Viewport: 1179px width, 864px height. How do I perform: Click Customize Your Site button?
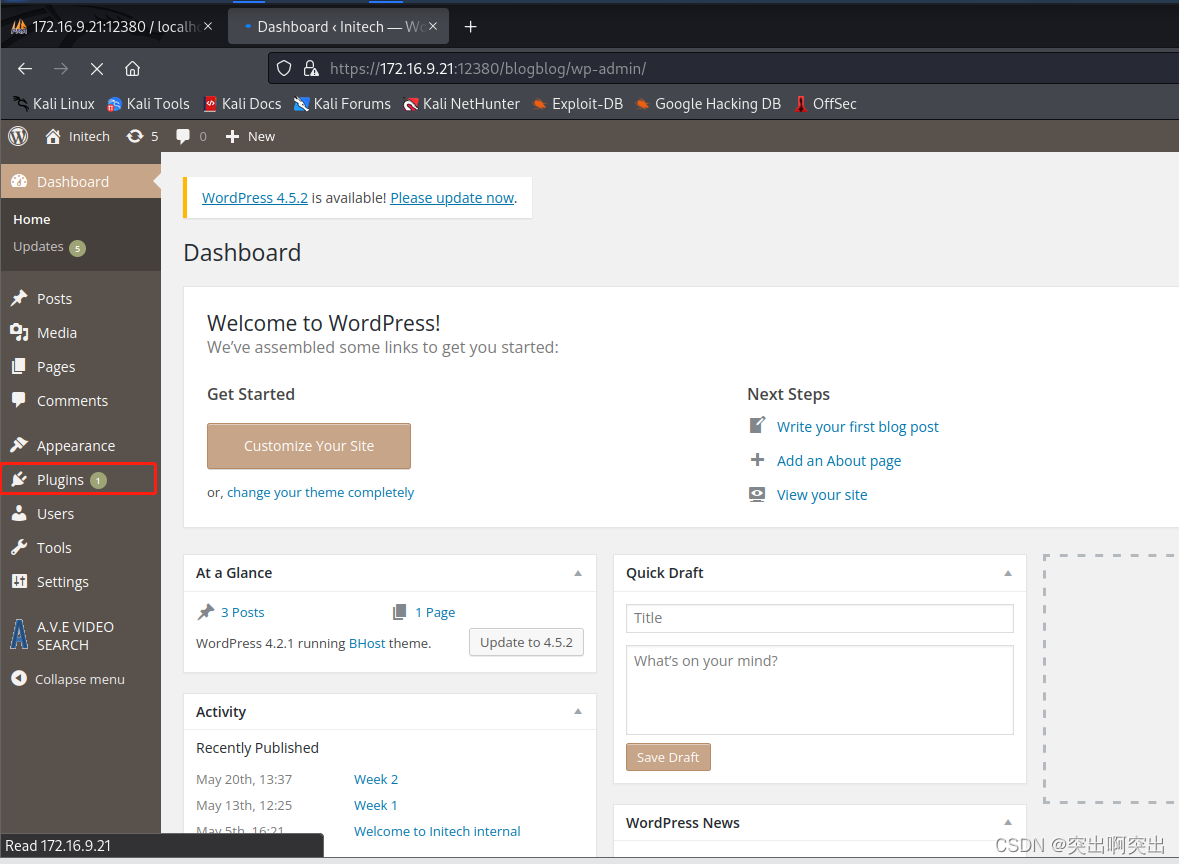click(x=309, y=446)
